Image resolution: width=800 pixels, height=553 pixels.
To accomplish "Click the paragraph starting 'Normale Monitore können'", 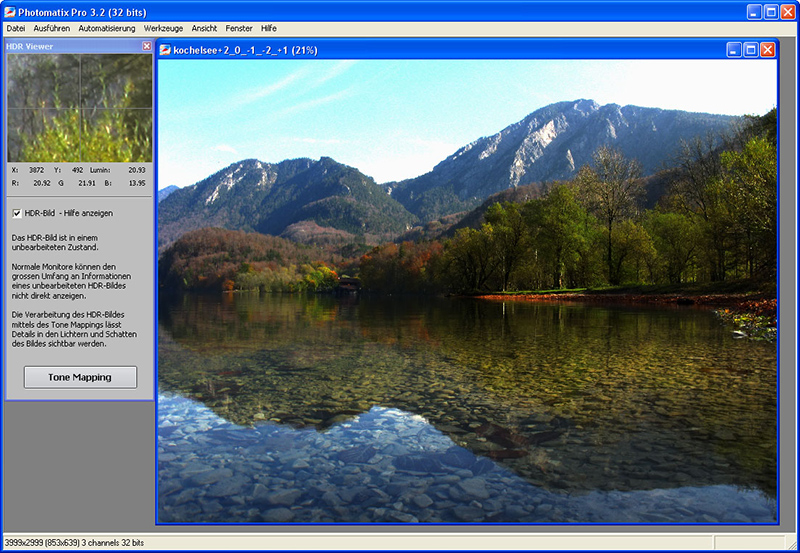I will point(71,281).
